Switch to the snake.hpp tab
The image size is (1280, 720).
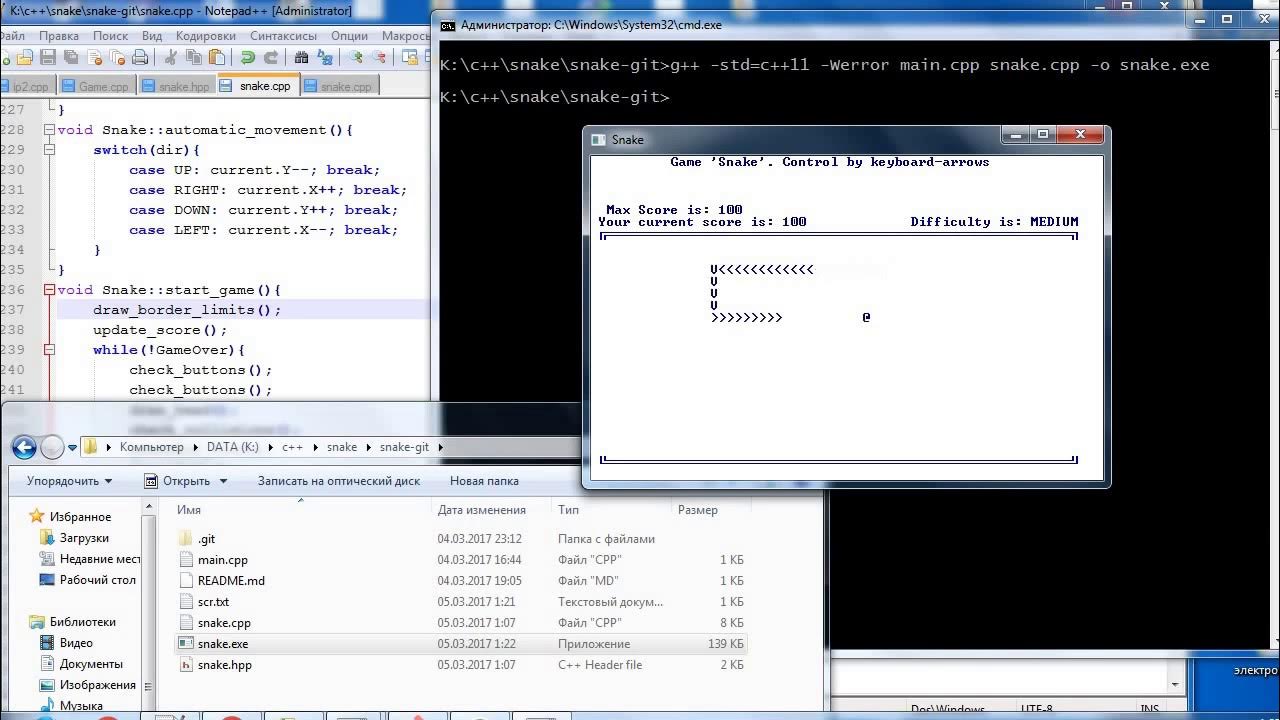pyautogui.click(x=176, y=86)
